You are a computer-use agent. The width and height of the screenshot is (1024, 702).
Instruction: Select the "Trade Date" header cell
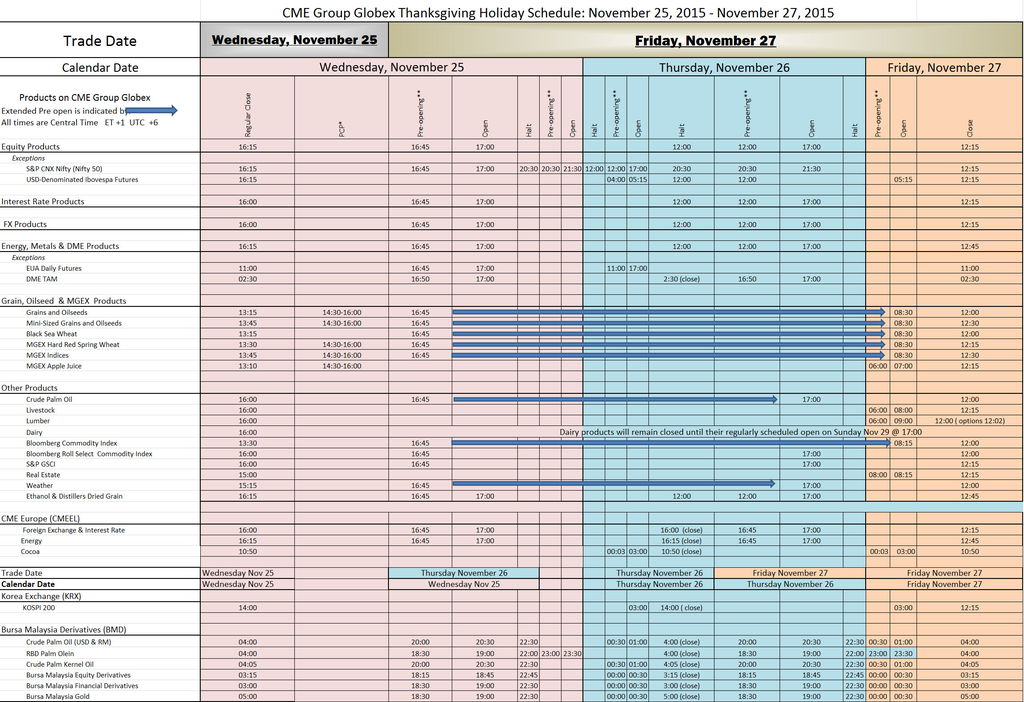click(x=100, y=40)
